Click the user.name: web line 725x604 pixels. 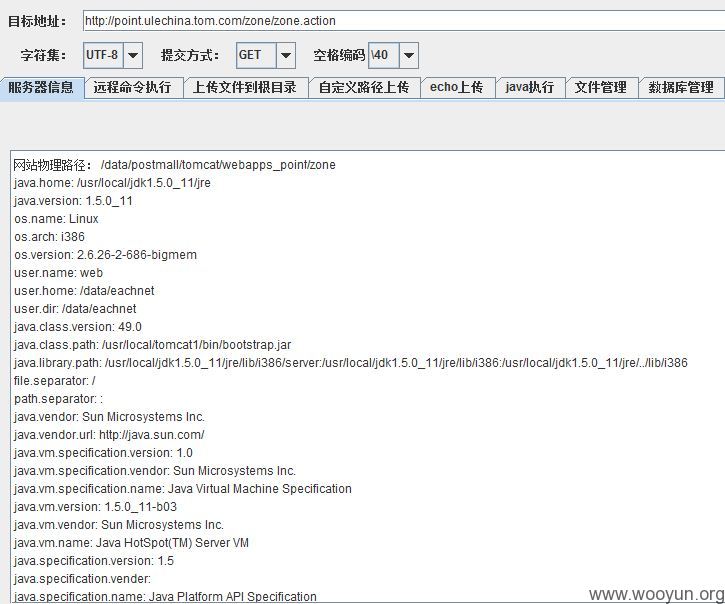point(58,273)
